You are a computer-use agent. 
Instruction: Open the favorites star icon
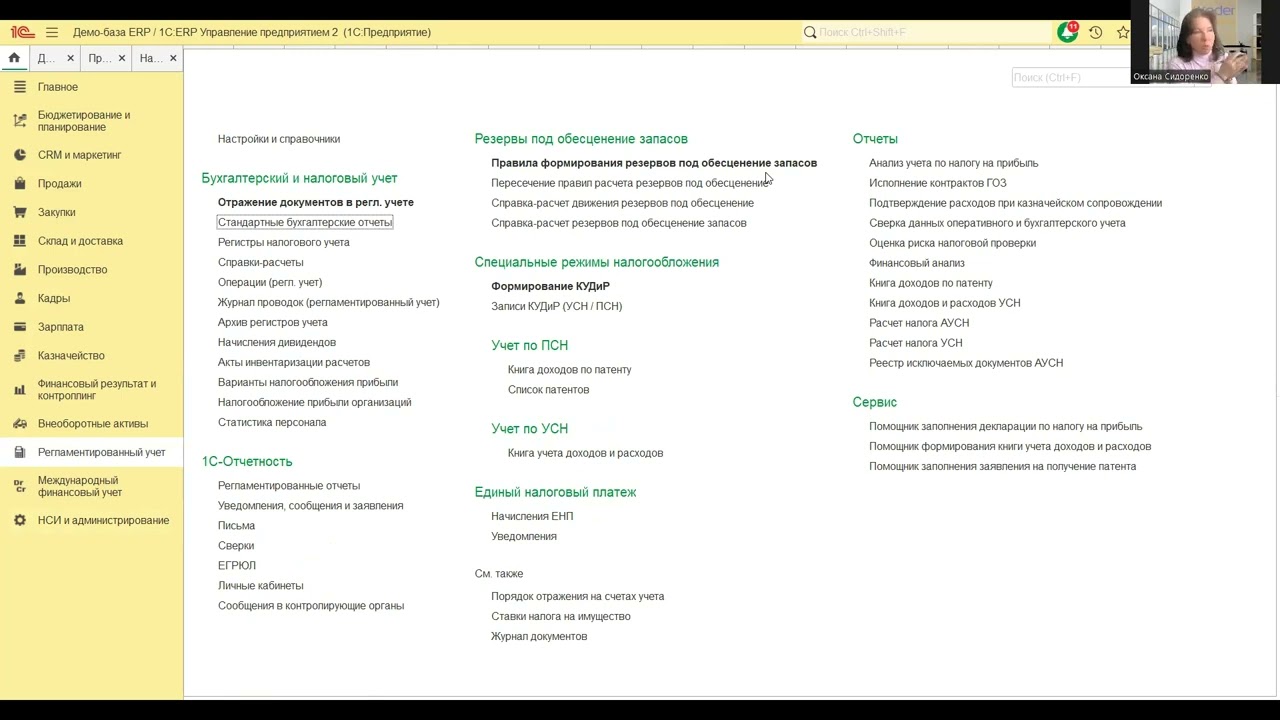[x=1123, y=32]
